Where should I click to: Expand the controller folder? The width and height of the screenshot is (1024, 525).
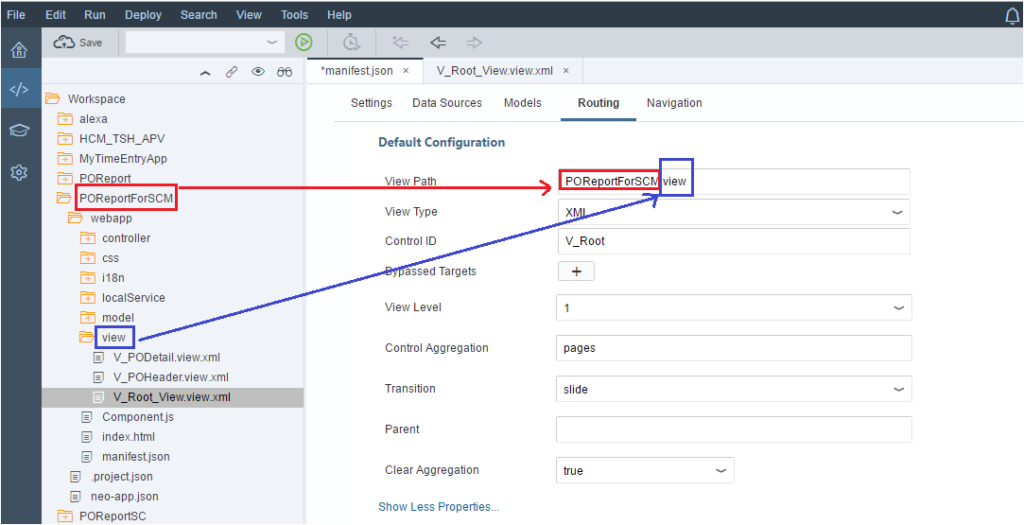click(x=87, y=238)
